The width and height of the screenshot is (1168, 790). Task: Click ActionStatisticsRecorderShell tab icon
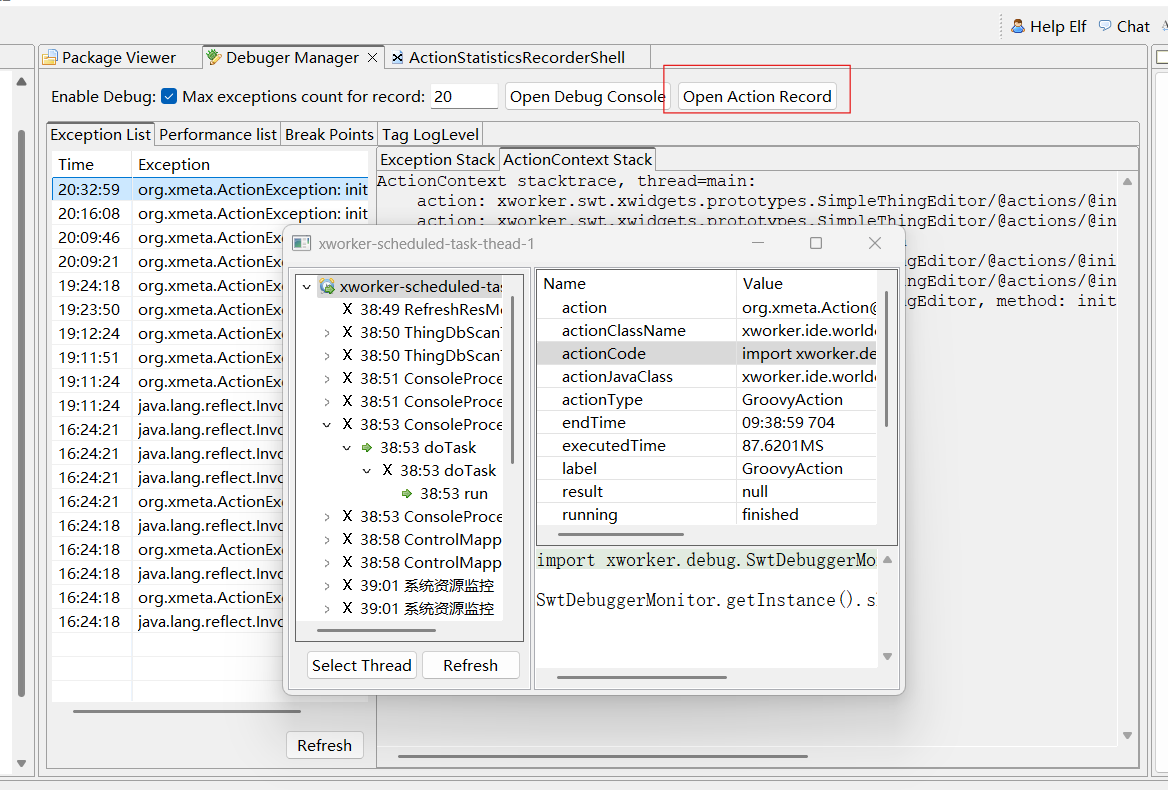[x=398, y=57]
